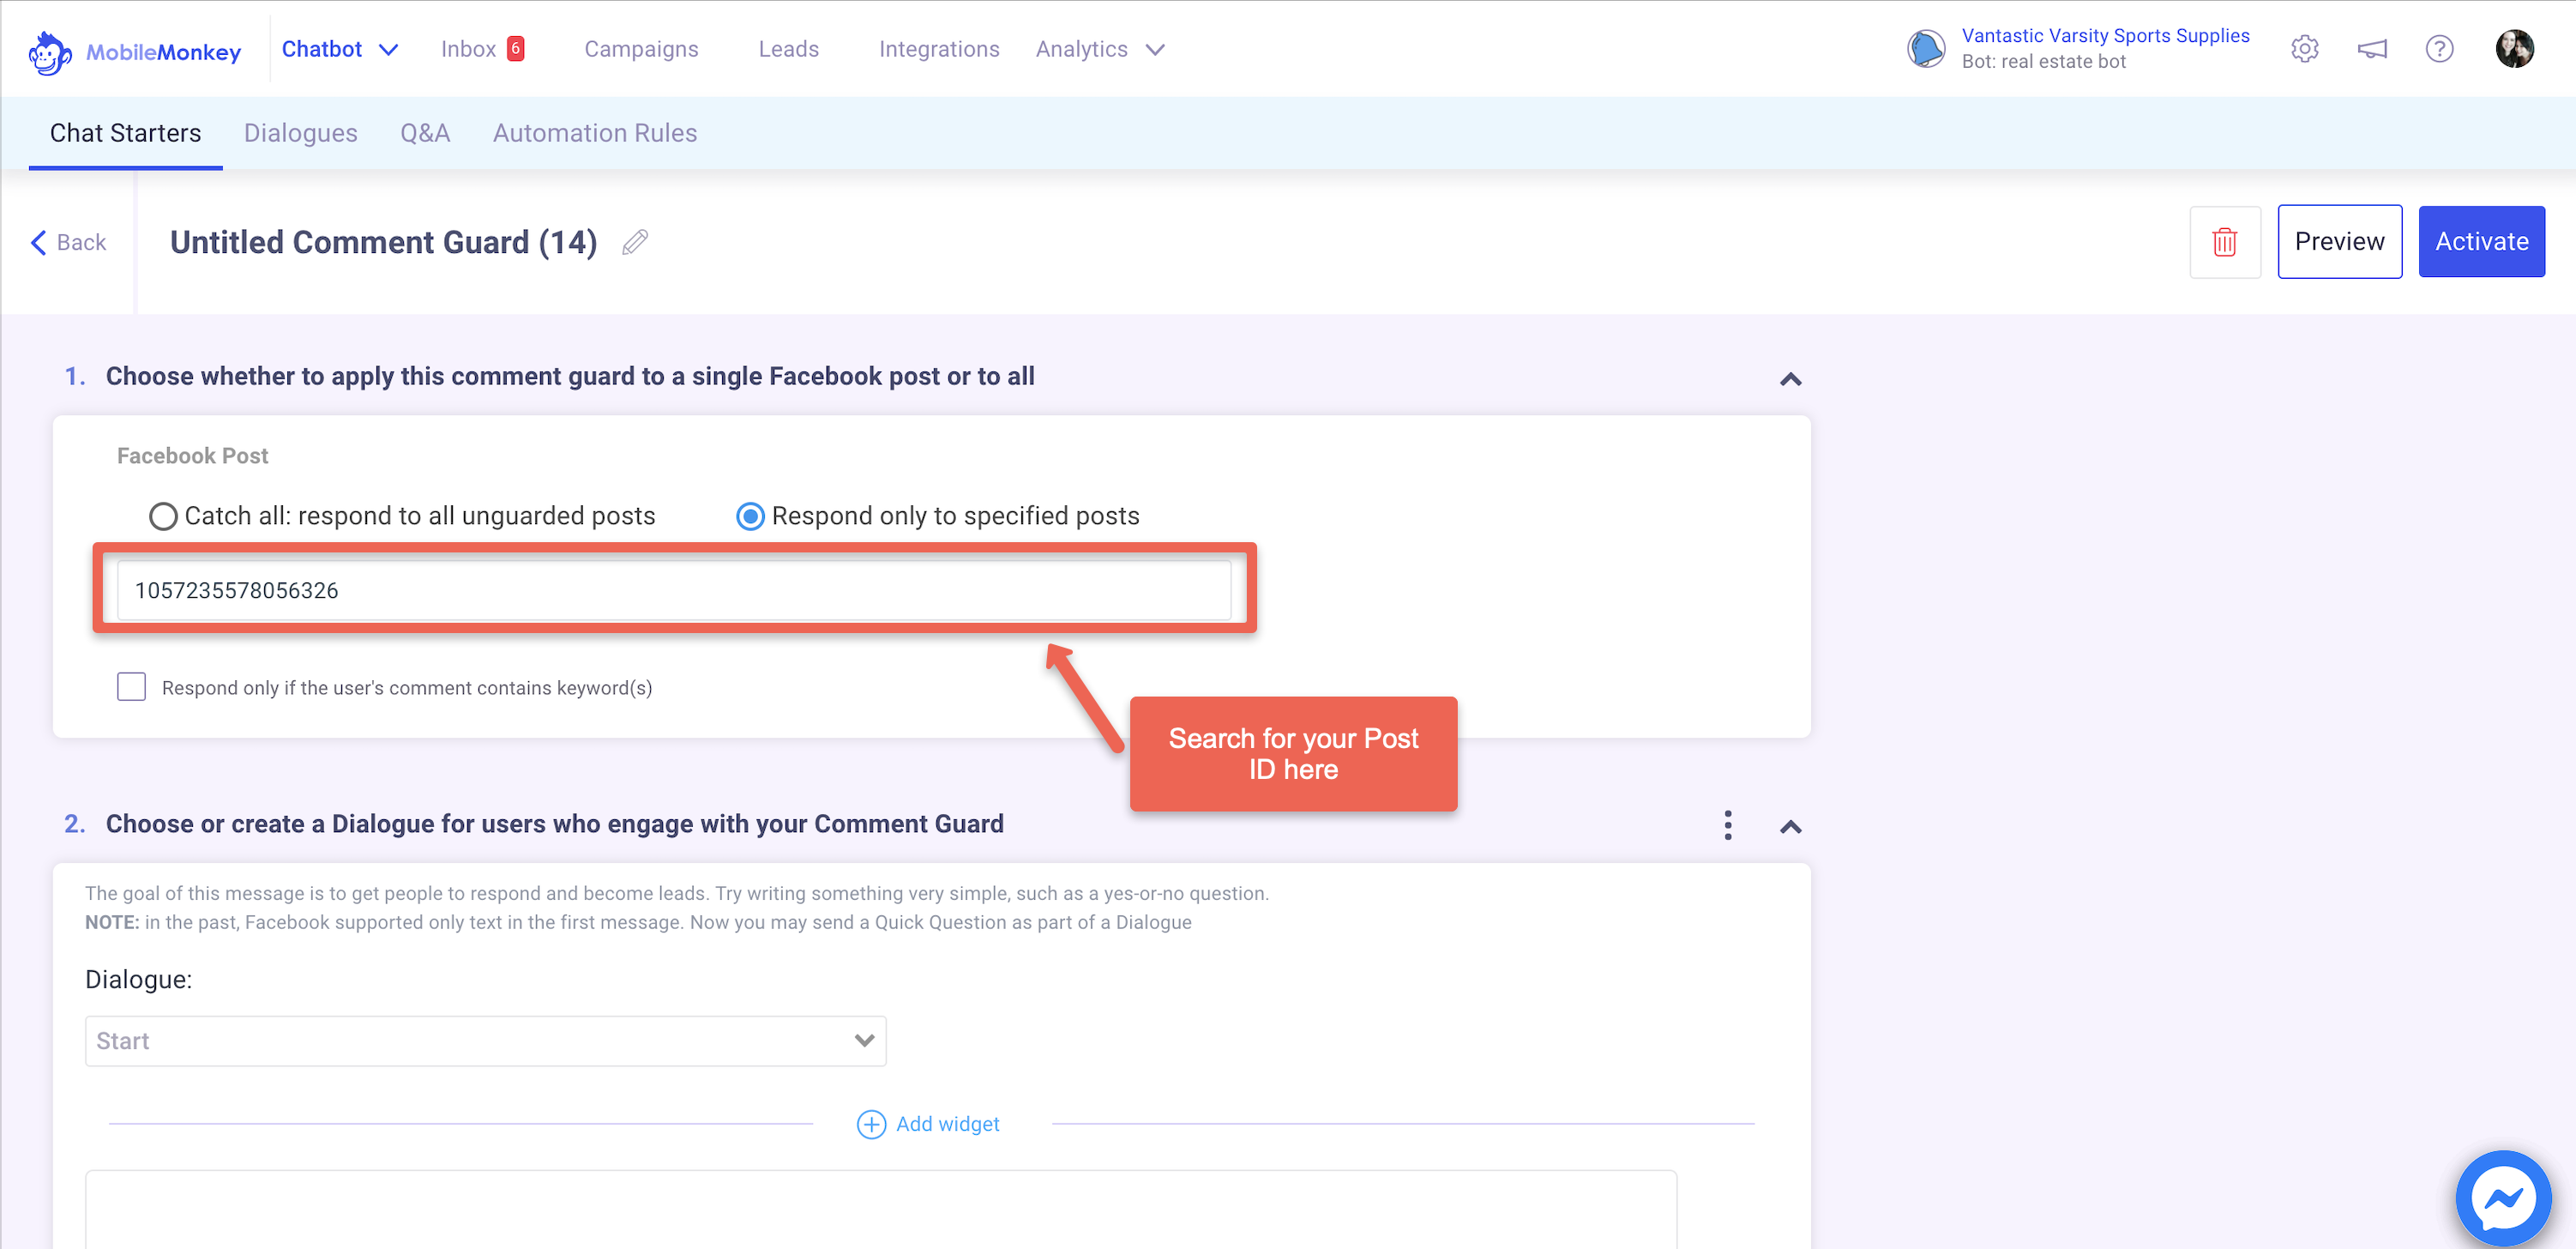Collapse section 1 Facebook post chevron
The height and width of the screenshot is (1249, 2576).
point(1790,379)
